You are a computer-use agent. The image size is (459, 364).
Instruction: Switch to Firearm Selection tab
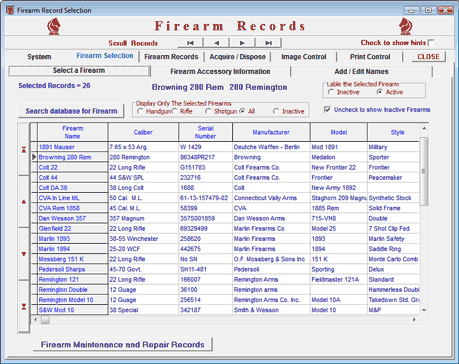[105, 56]
